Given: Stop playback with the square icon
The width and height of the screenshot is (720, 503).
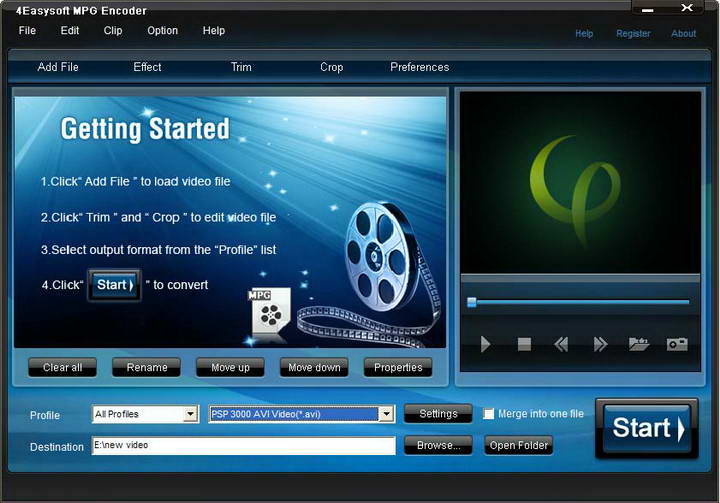Looking at the screenshot, I should [524, 344].
